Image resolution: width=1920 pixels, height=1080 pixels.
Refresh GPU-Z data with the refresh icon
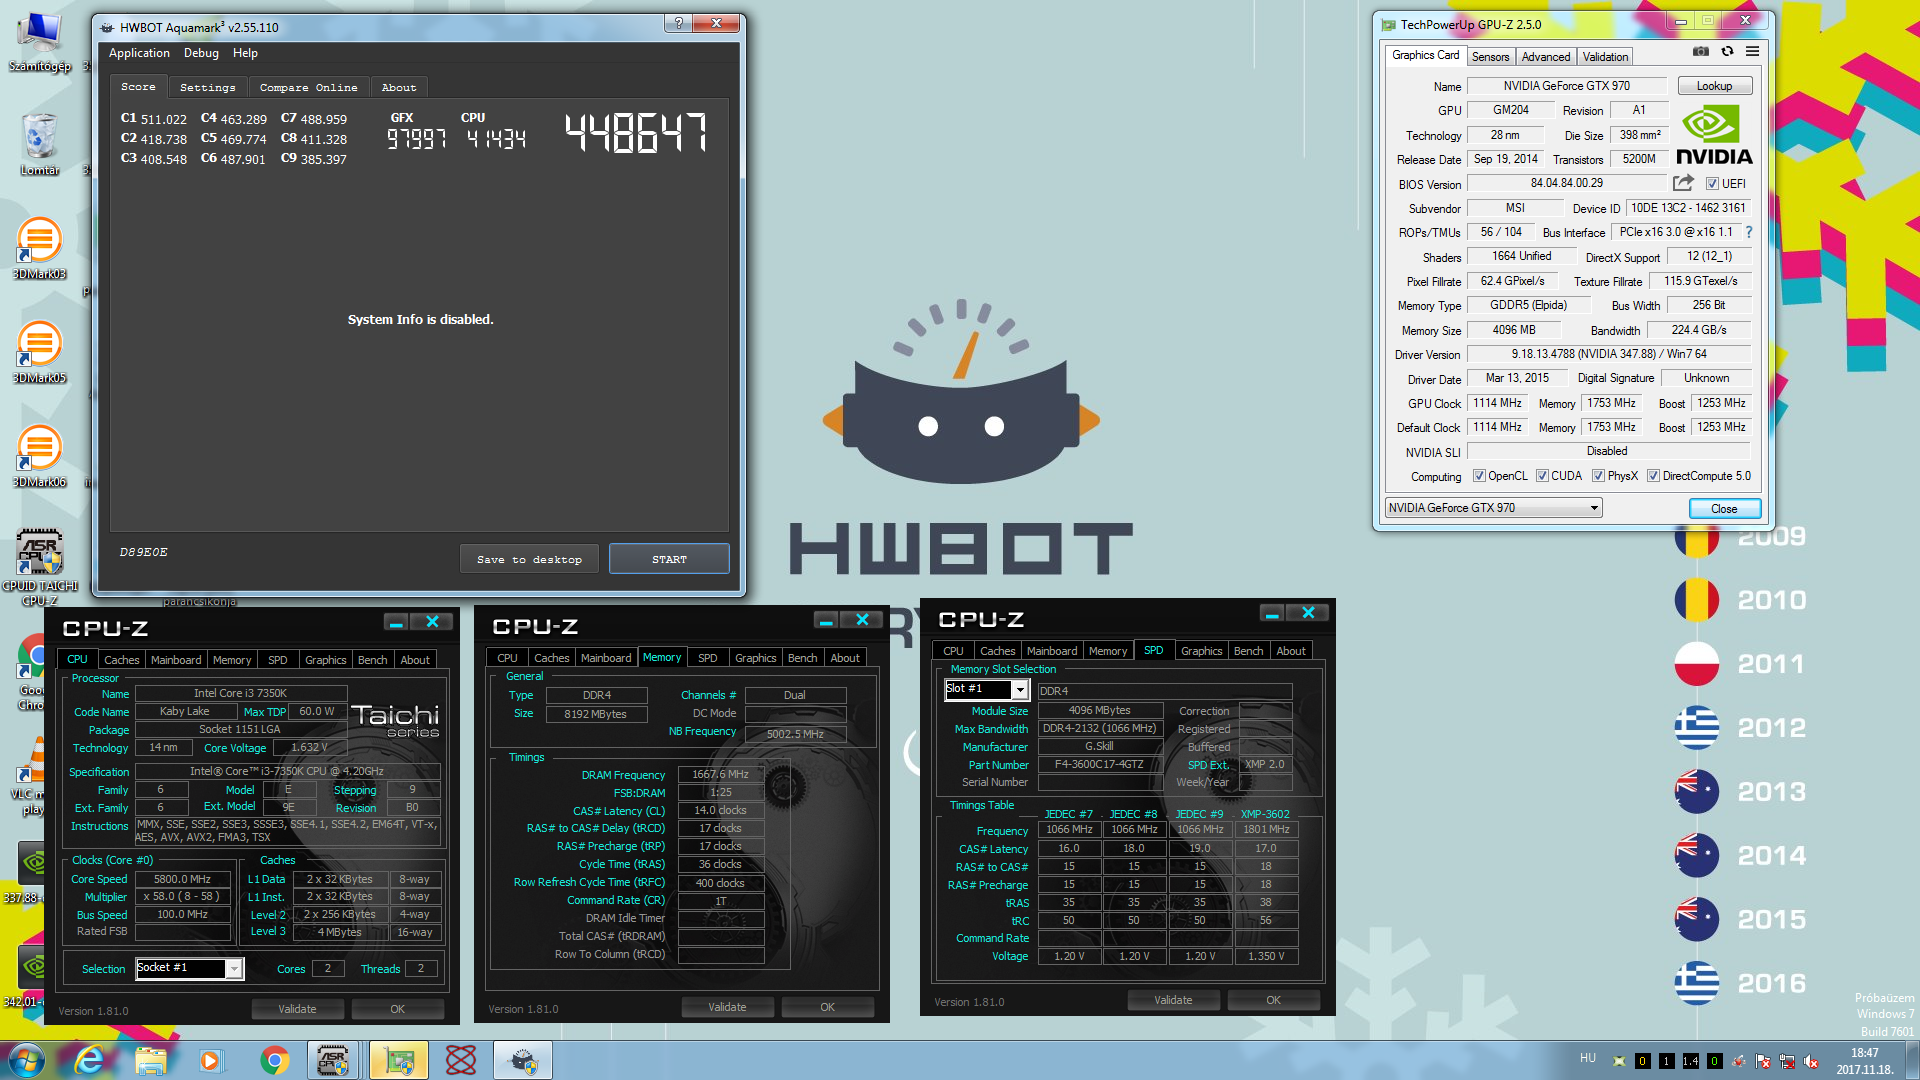tap(1727, 52)
